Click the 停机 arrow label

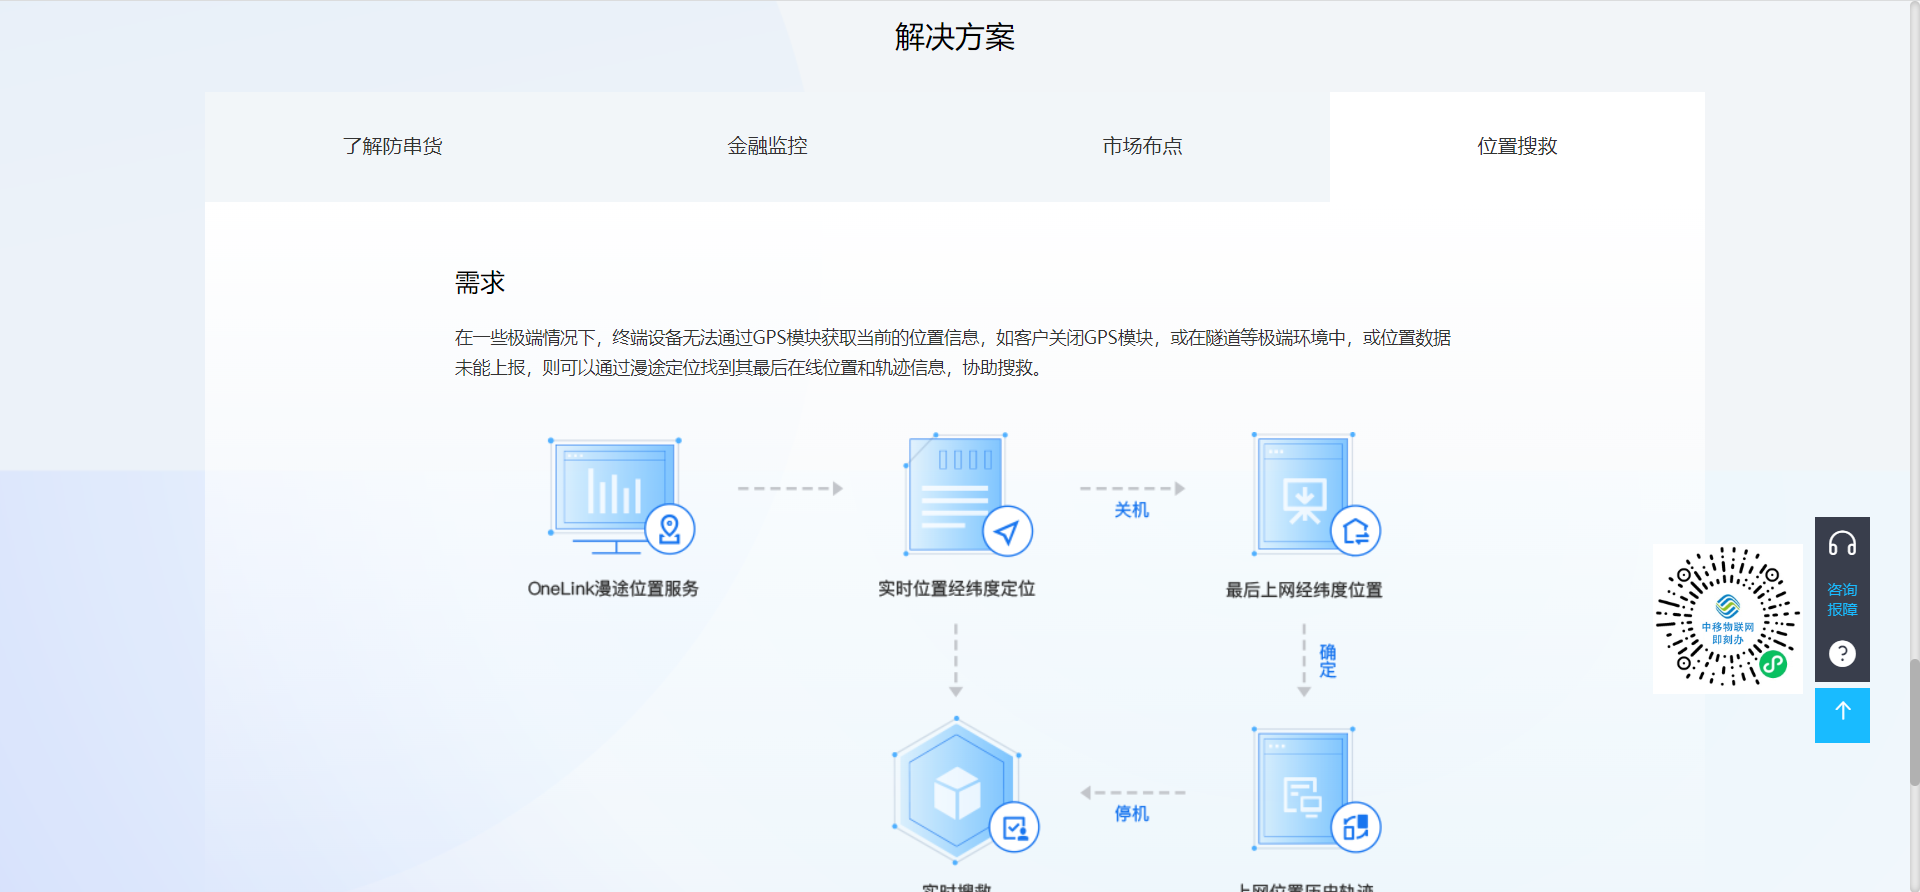[1132, 814]
